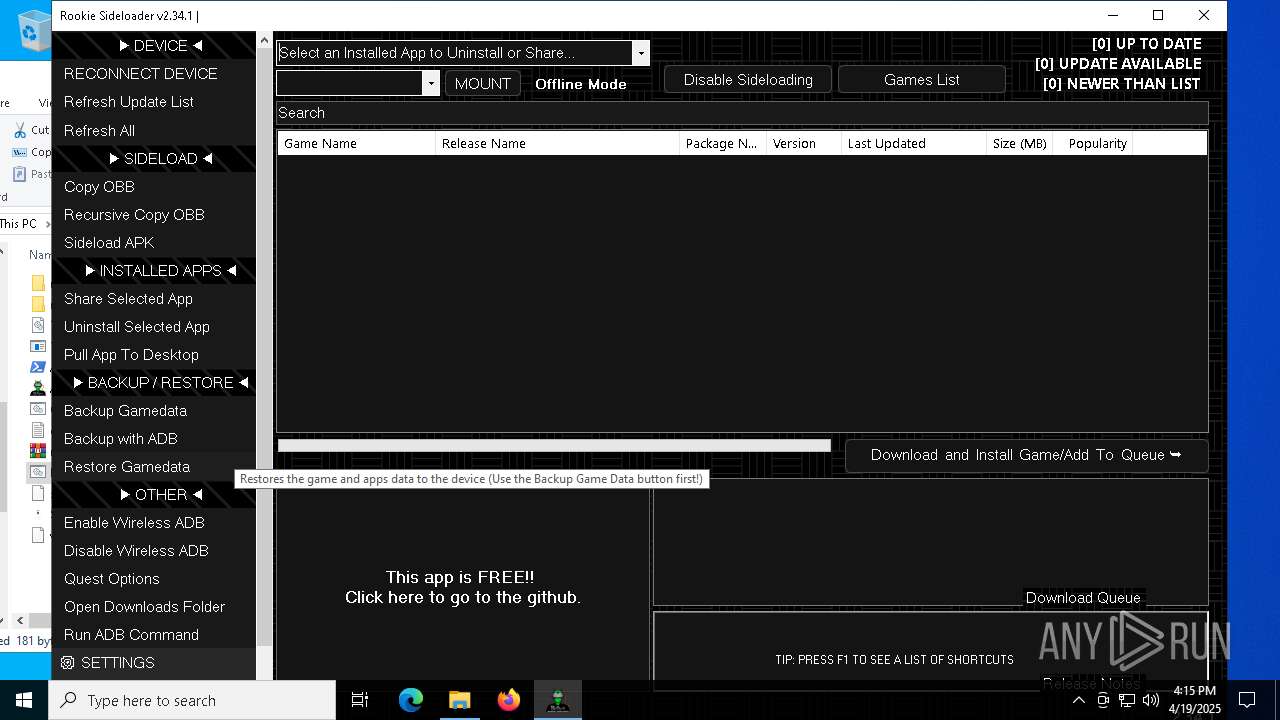
Task: Sort by Version column header
Action: (804, 143)
